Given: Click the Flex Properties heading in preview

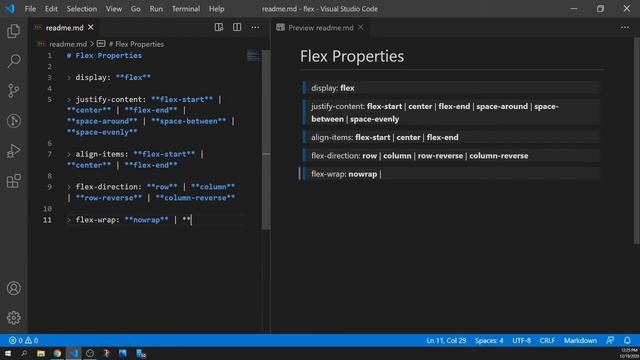Looking at the screenshot, I should point(352,56).
